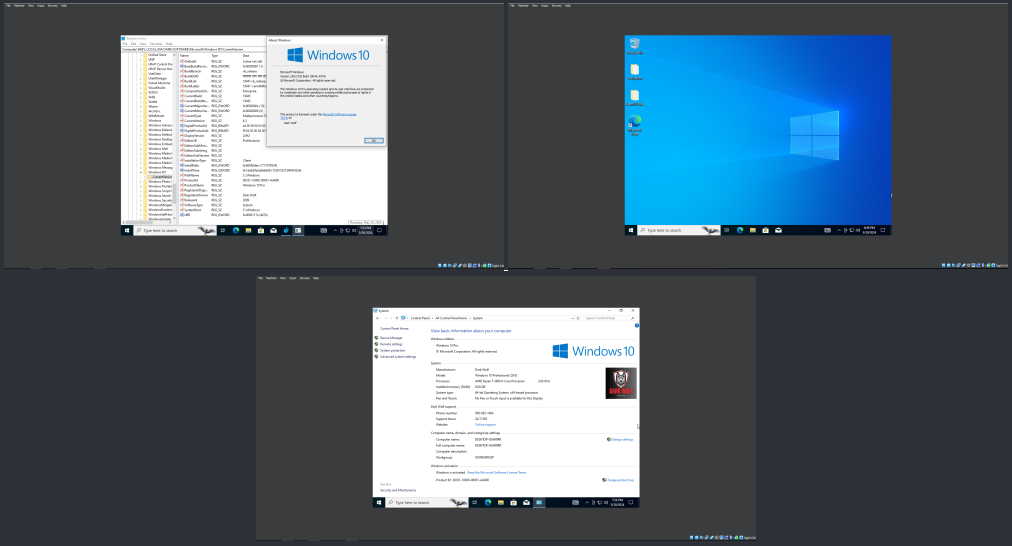Image resolution: width=1012 pixels, height=546 pixels.
Task: Show hidden tray icons in System VM
Action: point(587,503)
